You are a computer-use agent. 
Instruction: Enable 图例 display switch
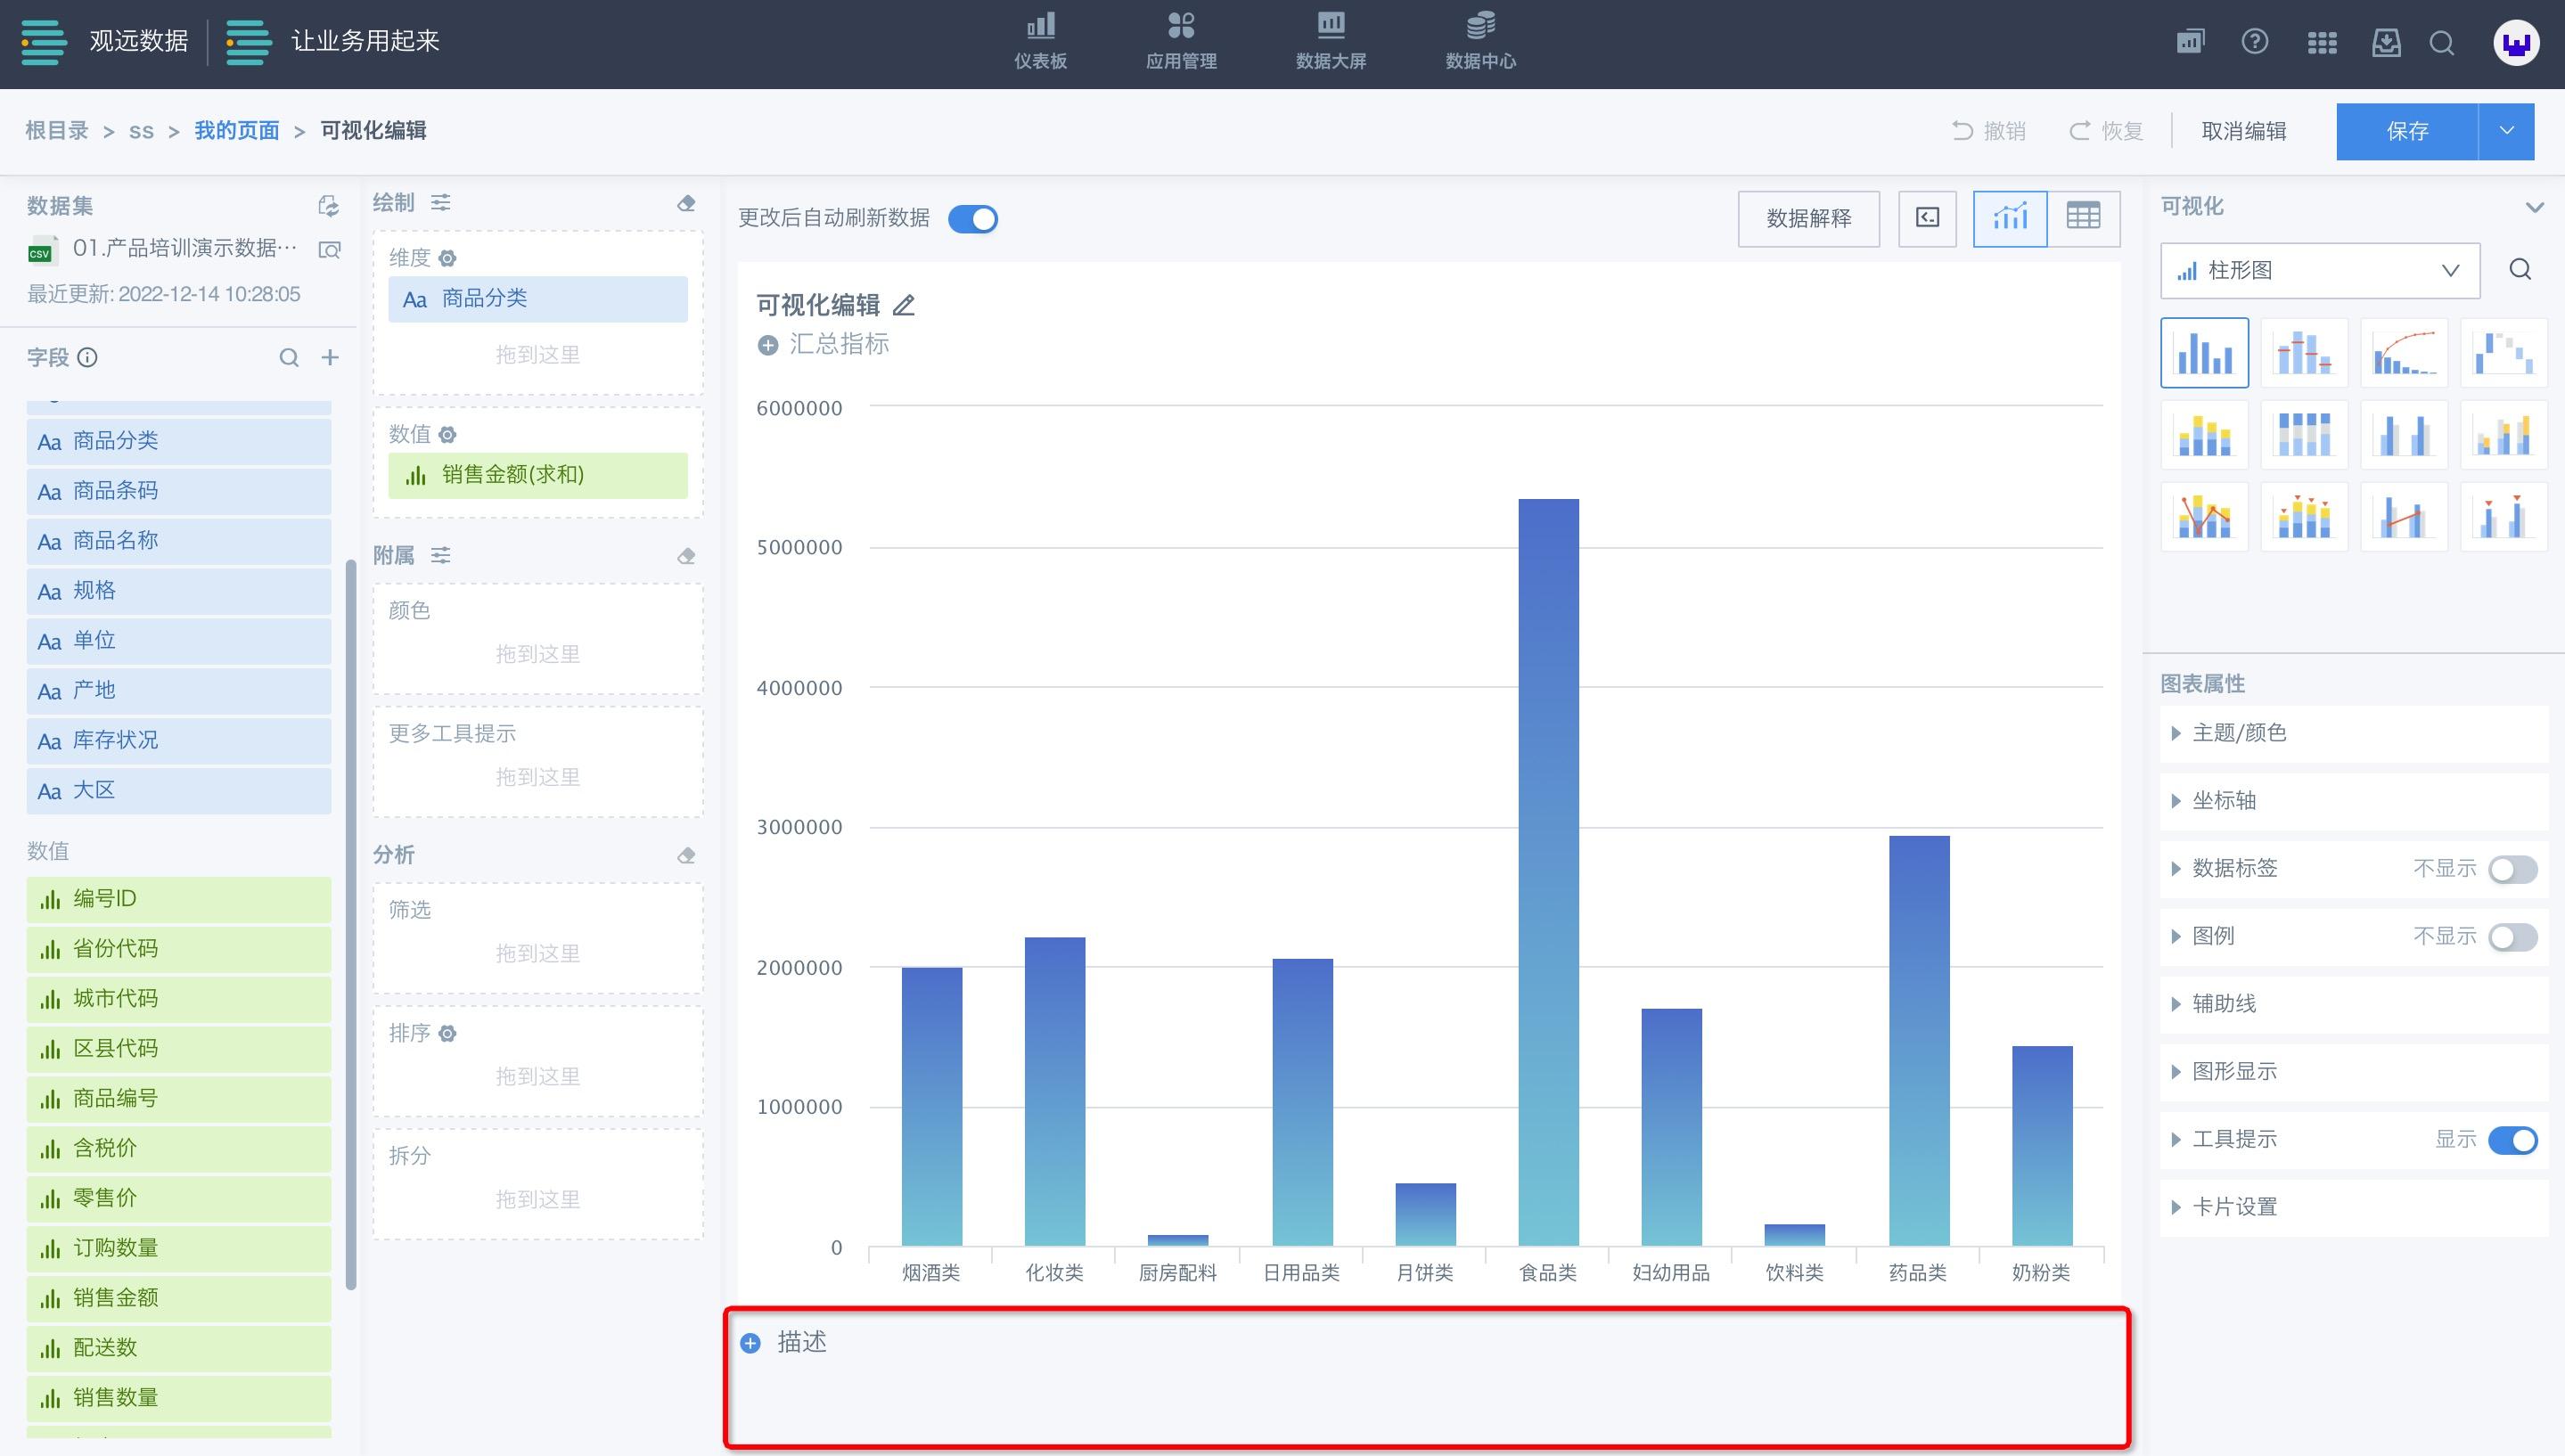coord(2513,937)
